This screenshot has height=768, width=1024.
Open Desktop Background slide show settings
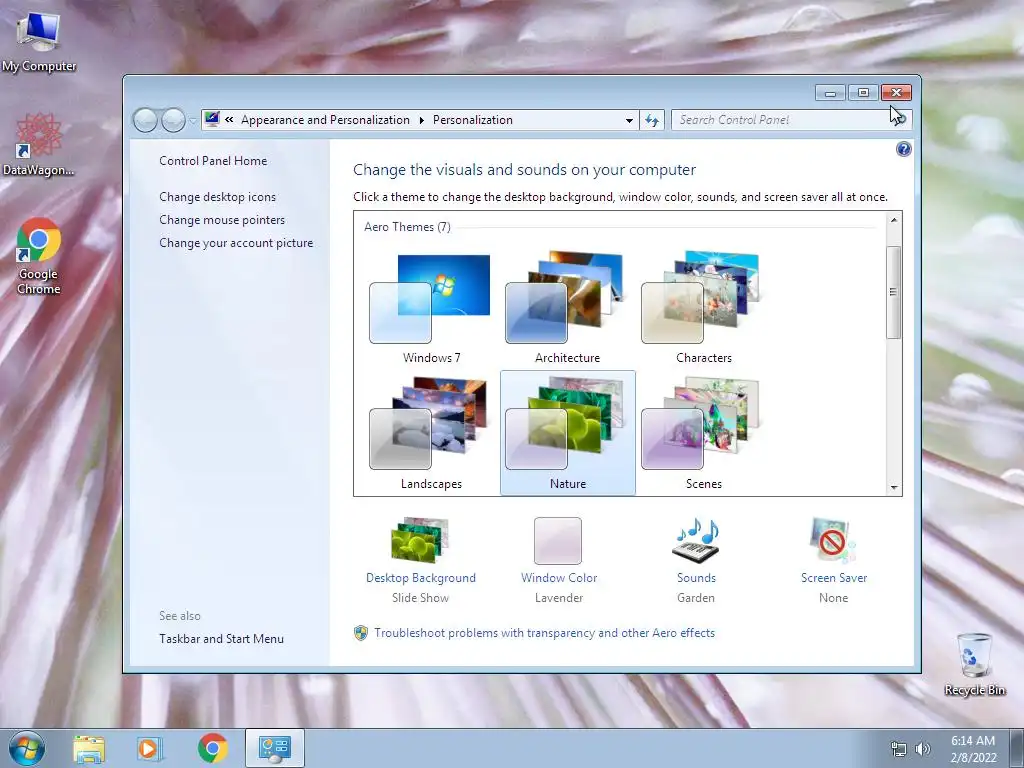coord(421,540)
